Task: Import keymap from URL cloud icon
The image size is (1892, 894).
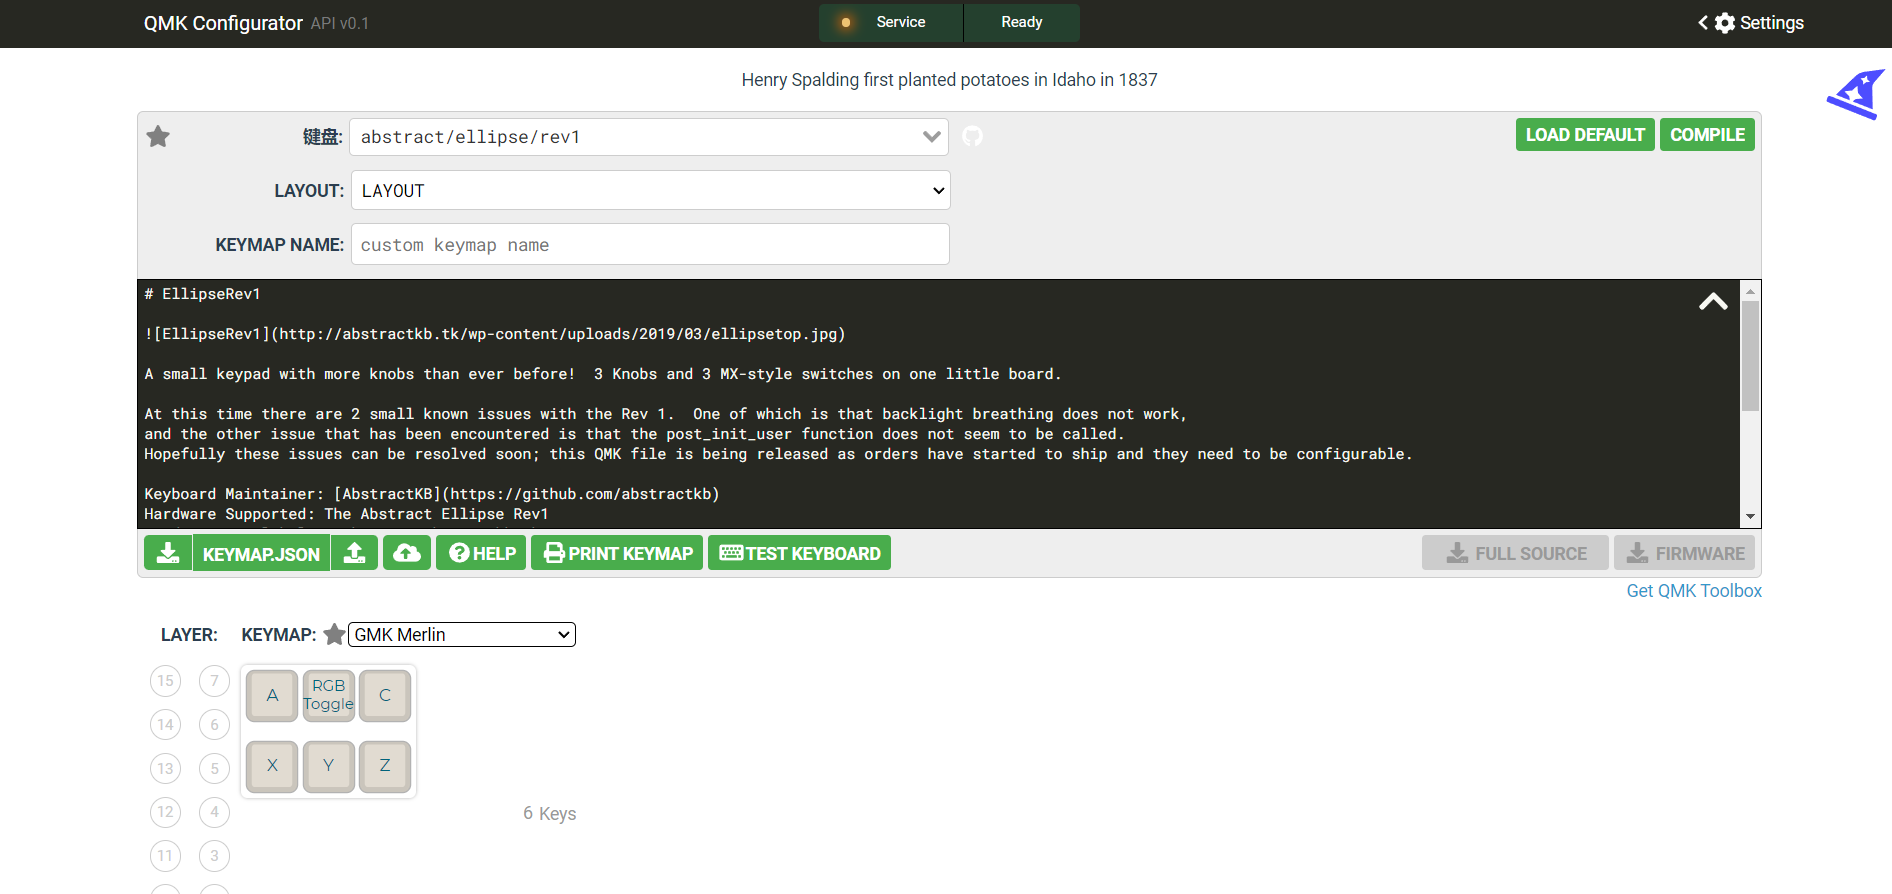Action: pos(407,553)
